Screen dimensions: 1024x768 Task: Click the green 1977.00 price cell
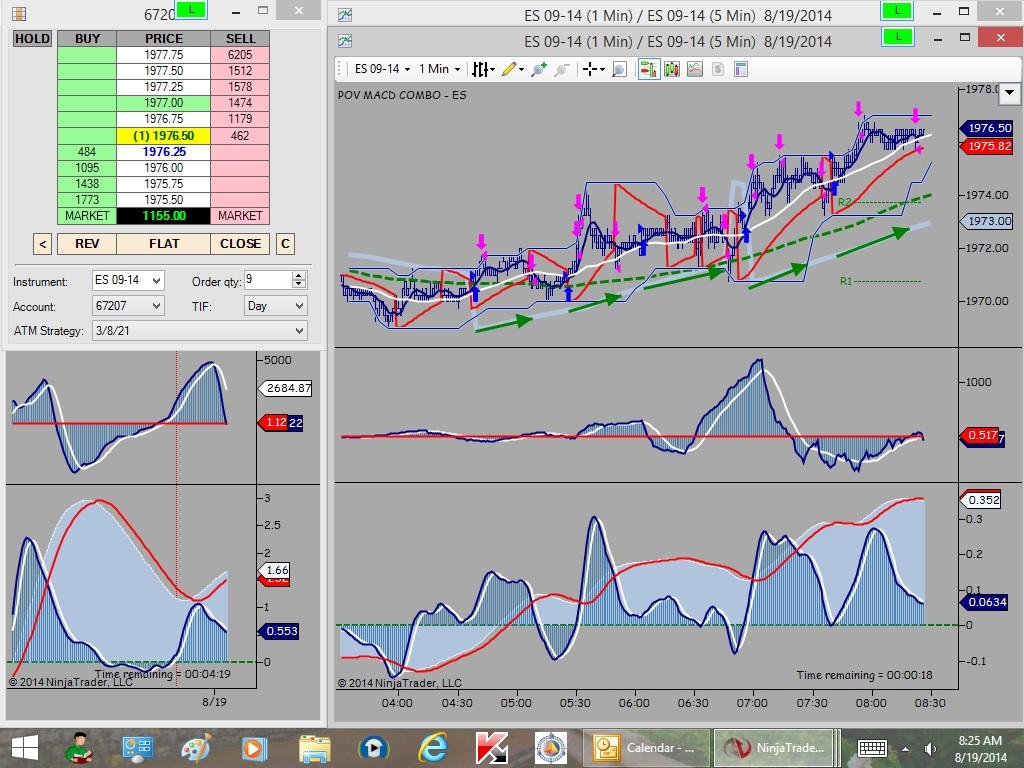[x=164, y=103]
